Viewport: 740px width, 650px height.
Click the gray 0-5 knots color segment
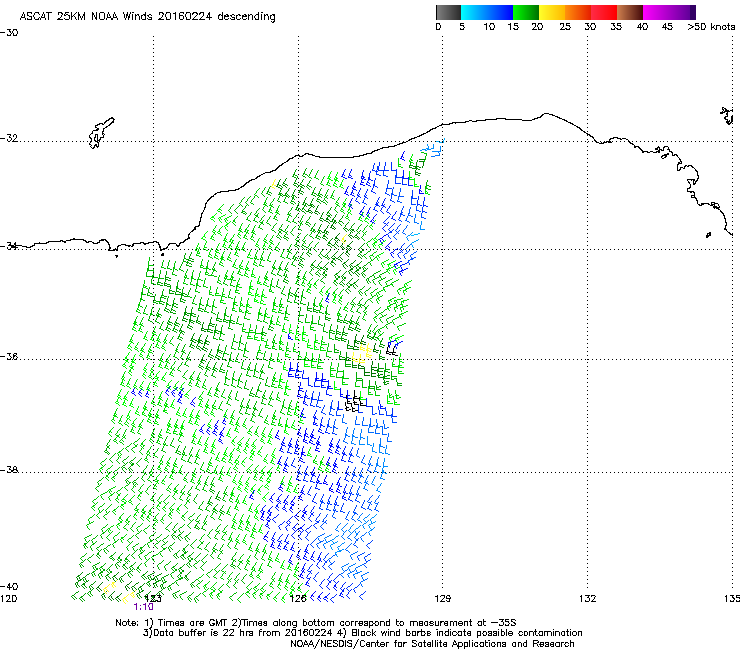point(448,12)
